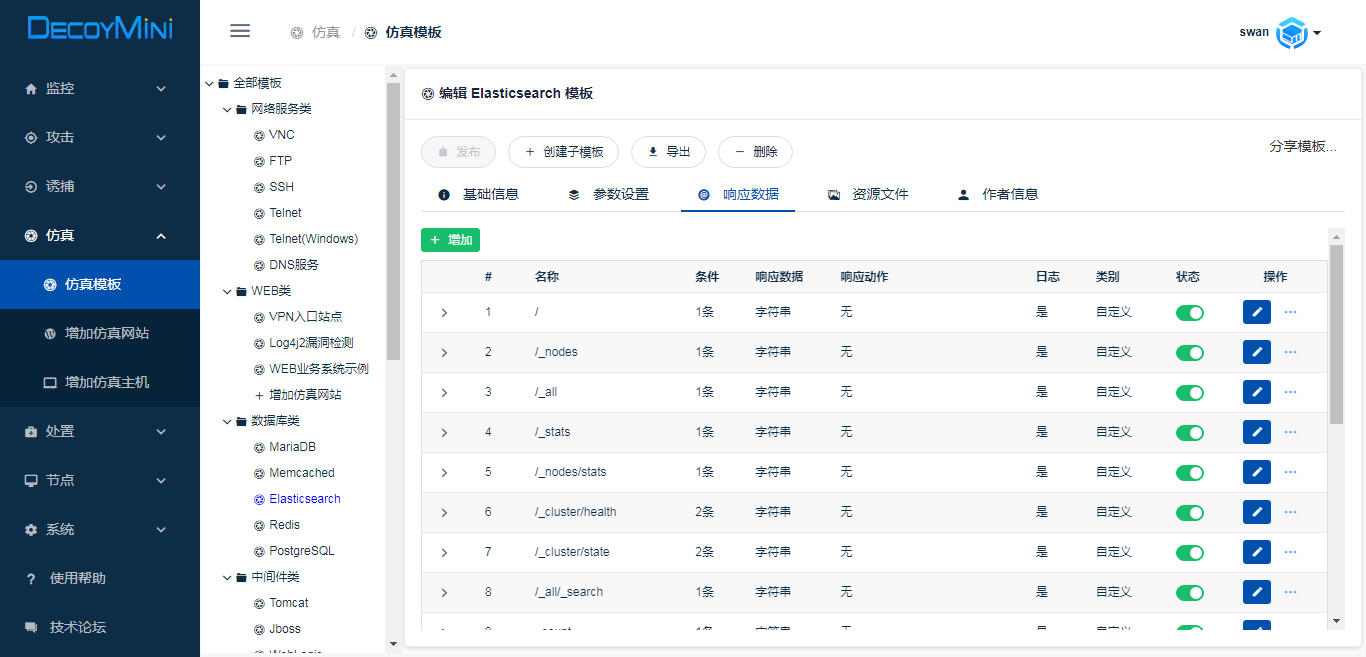Disable the status switch for /_nodes/stats row

pyautogui.click(x=1189, y=472)
